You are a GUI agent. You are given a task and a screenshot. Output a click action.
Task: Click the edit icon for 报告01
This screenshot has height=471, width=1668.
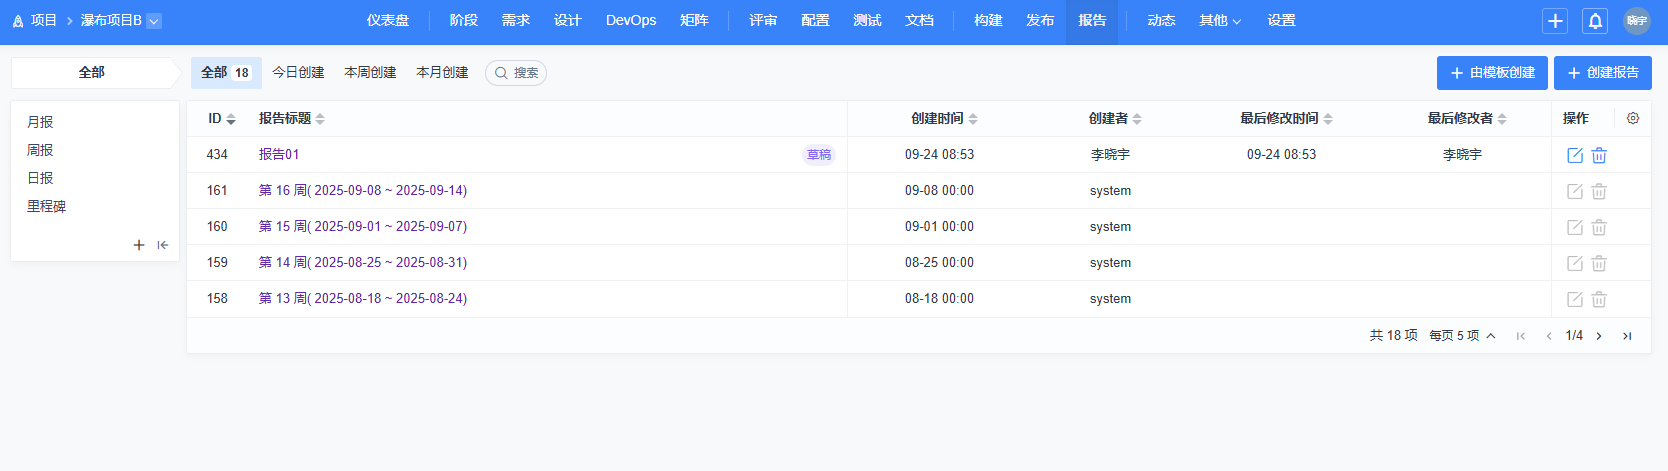tap(1574, 155)
